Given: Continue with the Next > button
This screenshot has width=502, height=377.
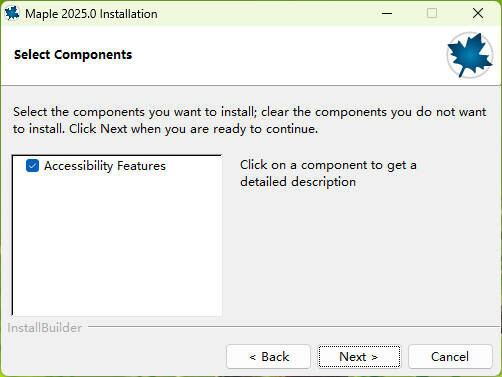Looking at the screenshot, I should pyautogui.click(x=359, y=357).
